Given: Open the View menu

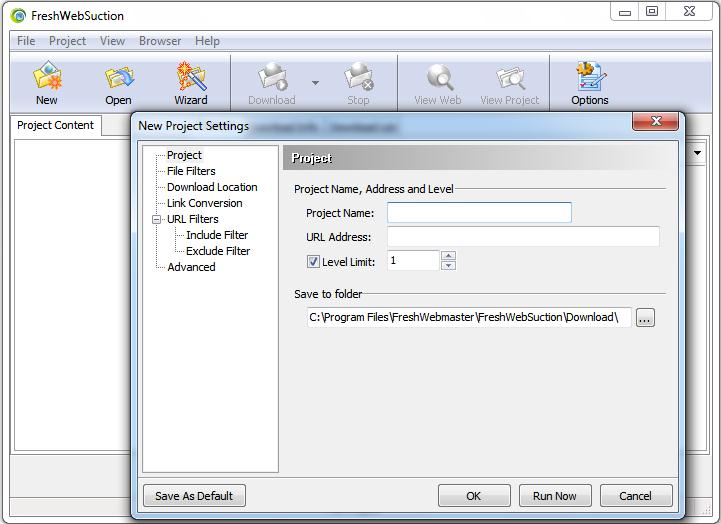Looking at the screenshot, I should 112,41.
